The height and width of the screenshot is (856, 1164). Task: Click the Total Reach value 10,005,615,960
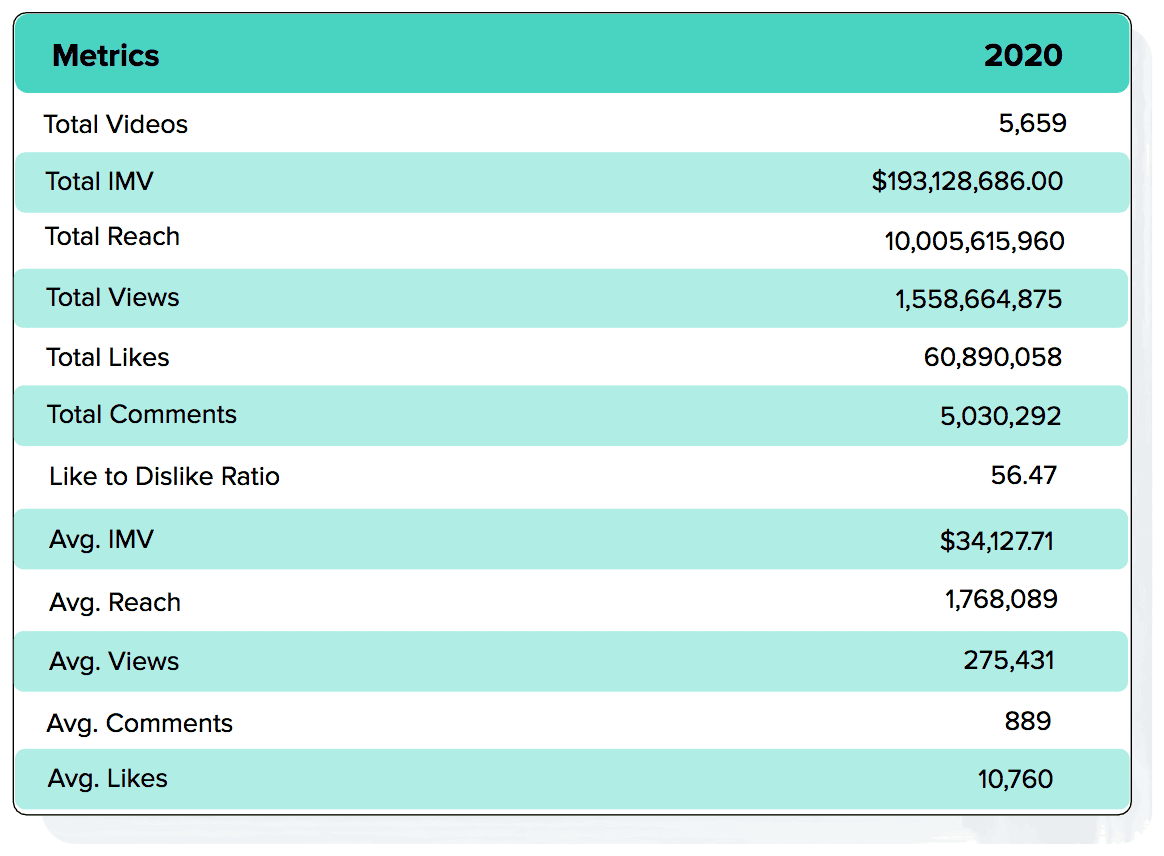click(x=974, y=241)
